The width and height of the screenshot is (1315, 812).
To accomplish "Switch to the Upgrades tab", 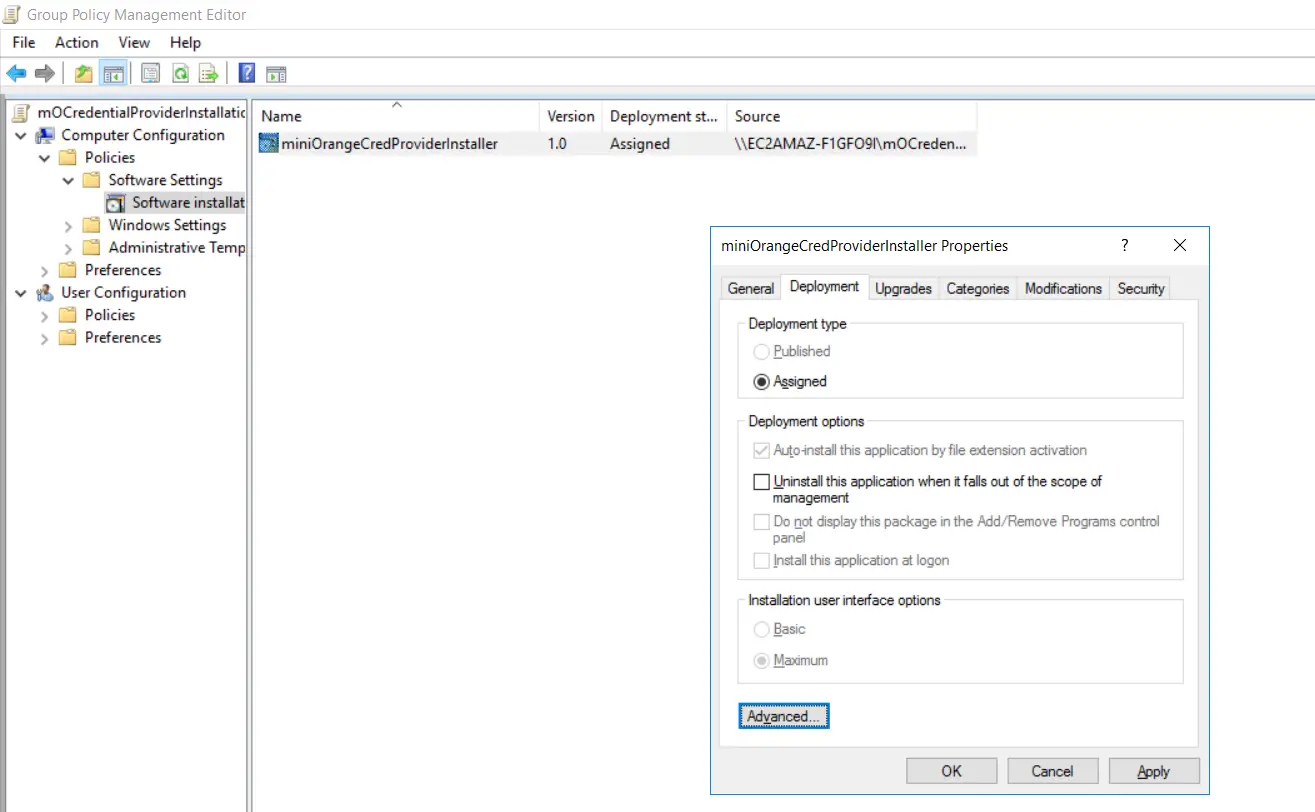I will click(x=903, y=288).
